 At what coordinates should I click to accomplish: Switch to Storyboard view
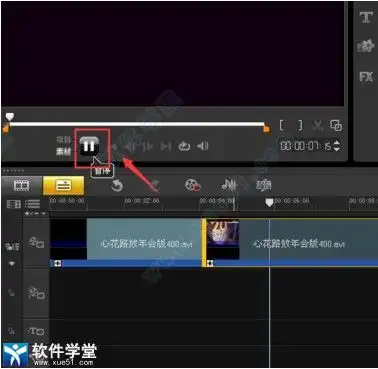[22, 185]
